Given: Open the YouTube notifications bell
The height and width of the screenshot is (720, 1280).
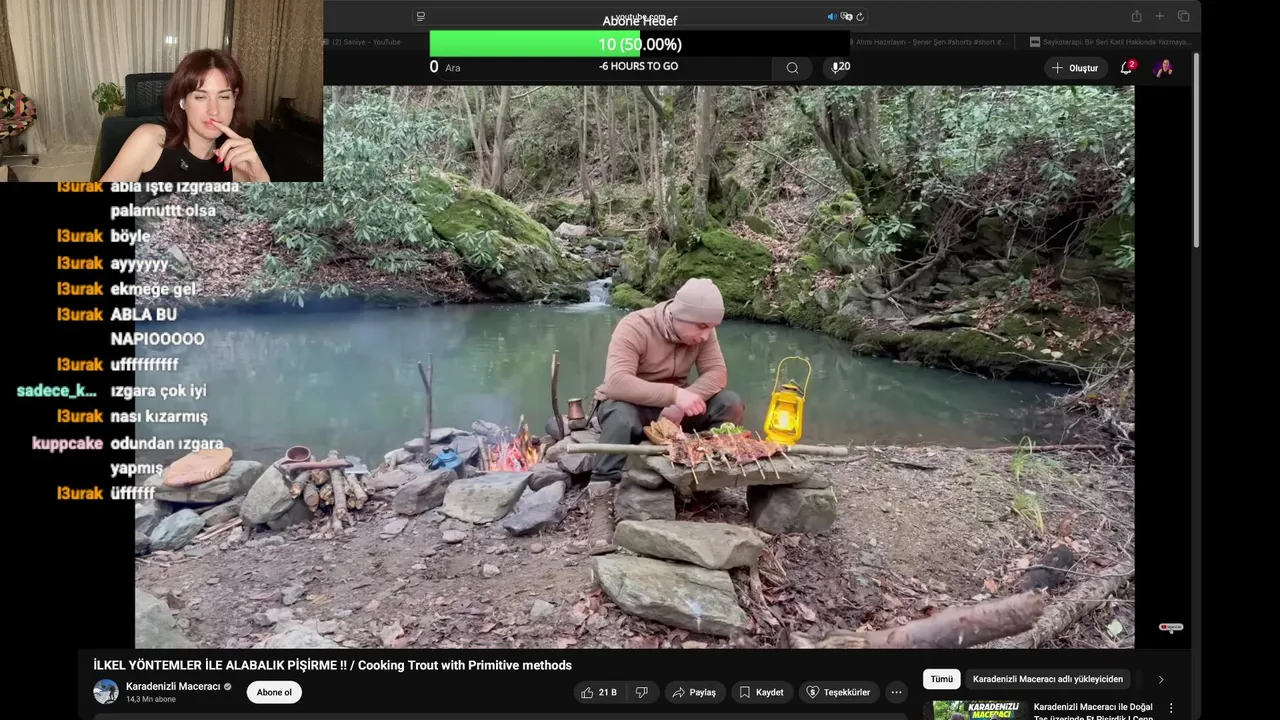Looking at the screenshot, I should point(1127,67).
